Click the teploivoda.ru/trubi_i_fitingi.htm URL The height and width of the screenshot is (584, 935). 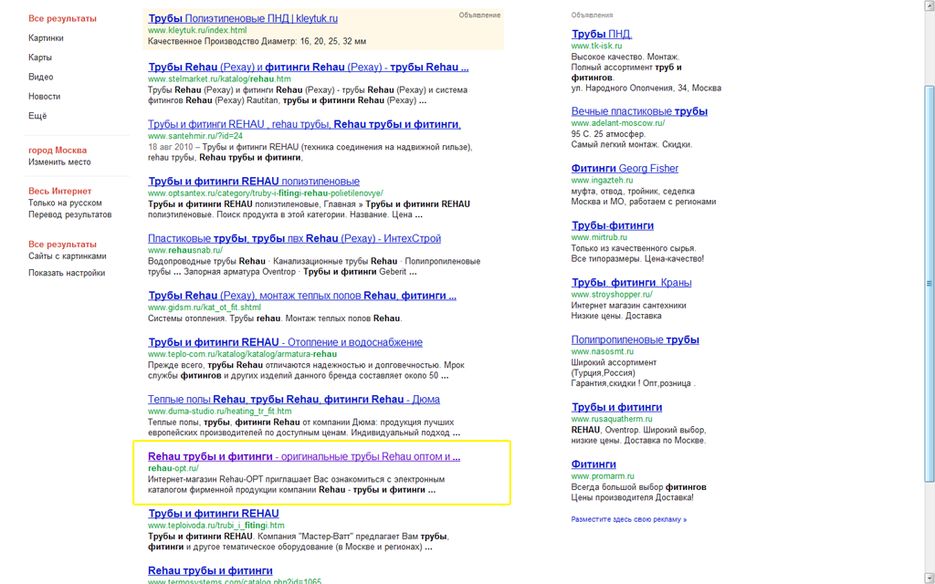[216, 526]
